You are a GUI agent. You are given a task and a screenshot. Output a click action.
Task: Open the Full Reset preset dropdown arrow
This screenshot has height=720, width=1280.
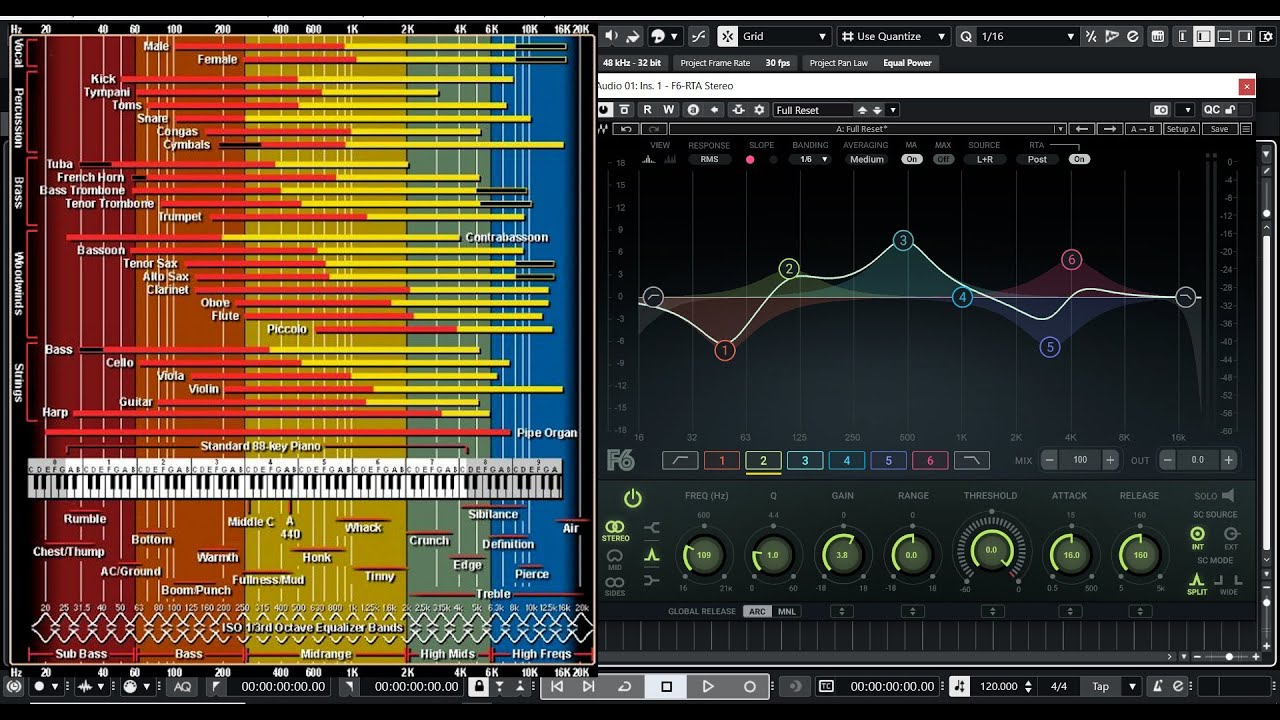coord(893,110)
